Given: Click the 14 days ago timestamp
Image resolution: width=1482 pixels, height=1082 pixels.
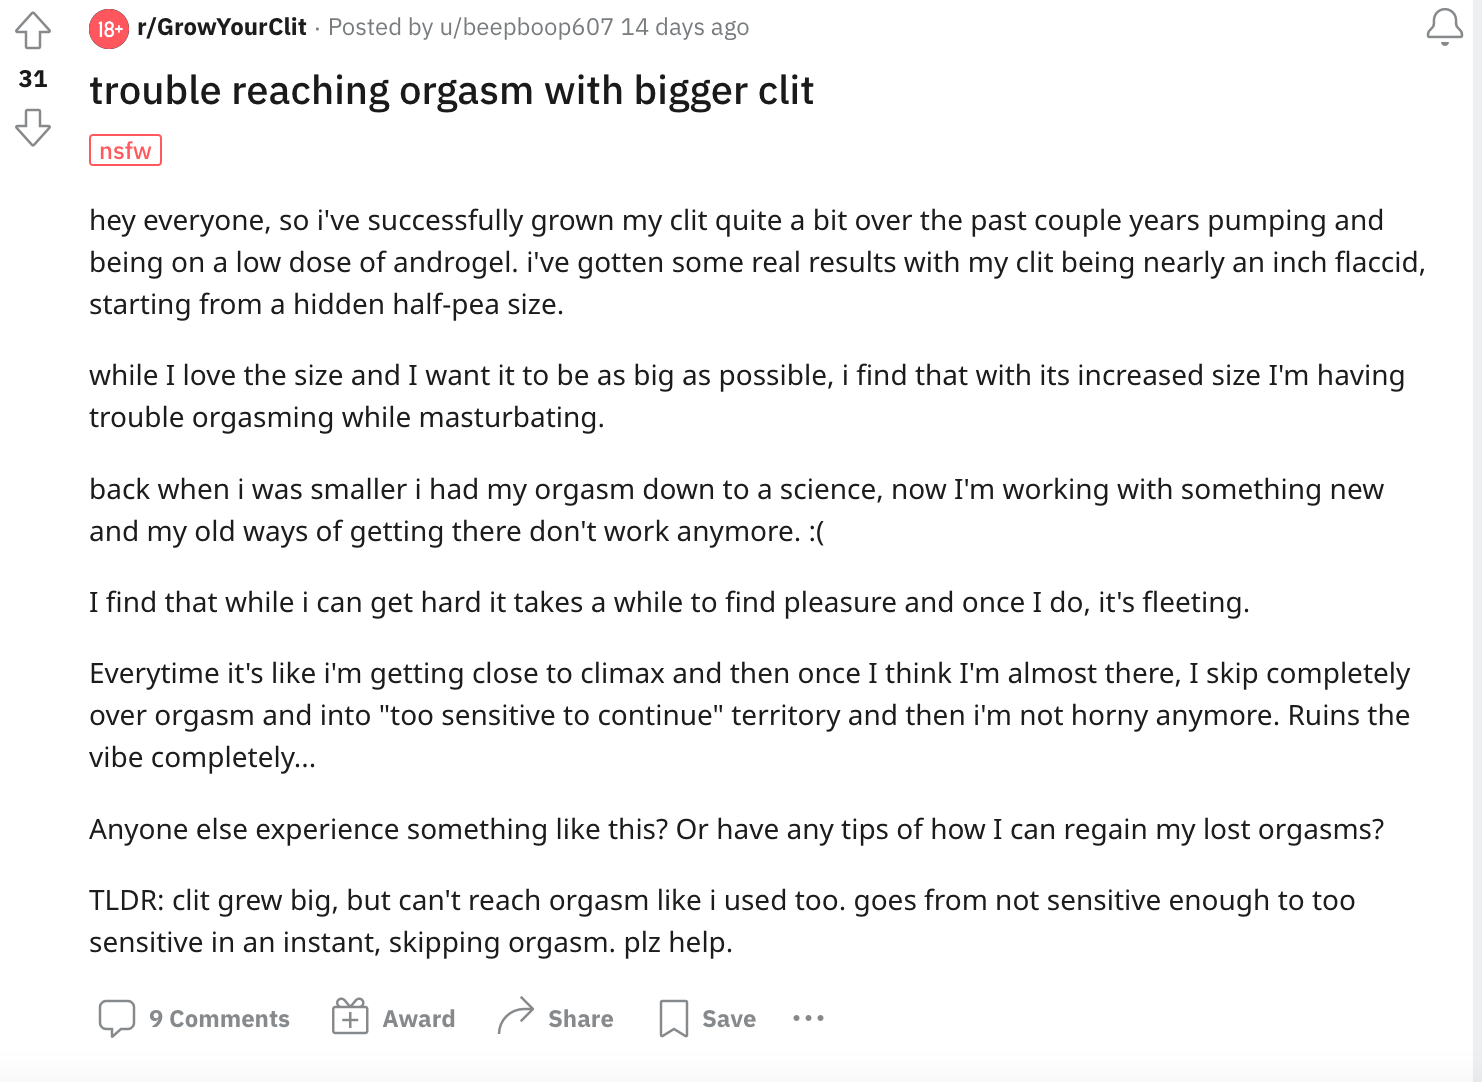Looking at the screenshot, I should coord(685,27).
